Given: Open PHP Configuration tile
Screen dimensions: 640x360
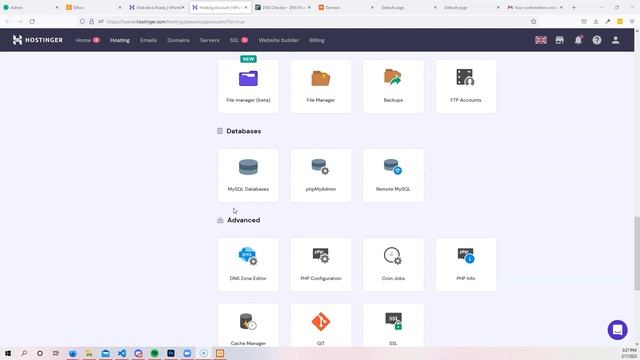Looking at the screenshot, I should [x=321, y=264].
